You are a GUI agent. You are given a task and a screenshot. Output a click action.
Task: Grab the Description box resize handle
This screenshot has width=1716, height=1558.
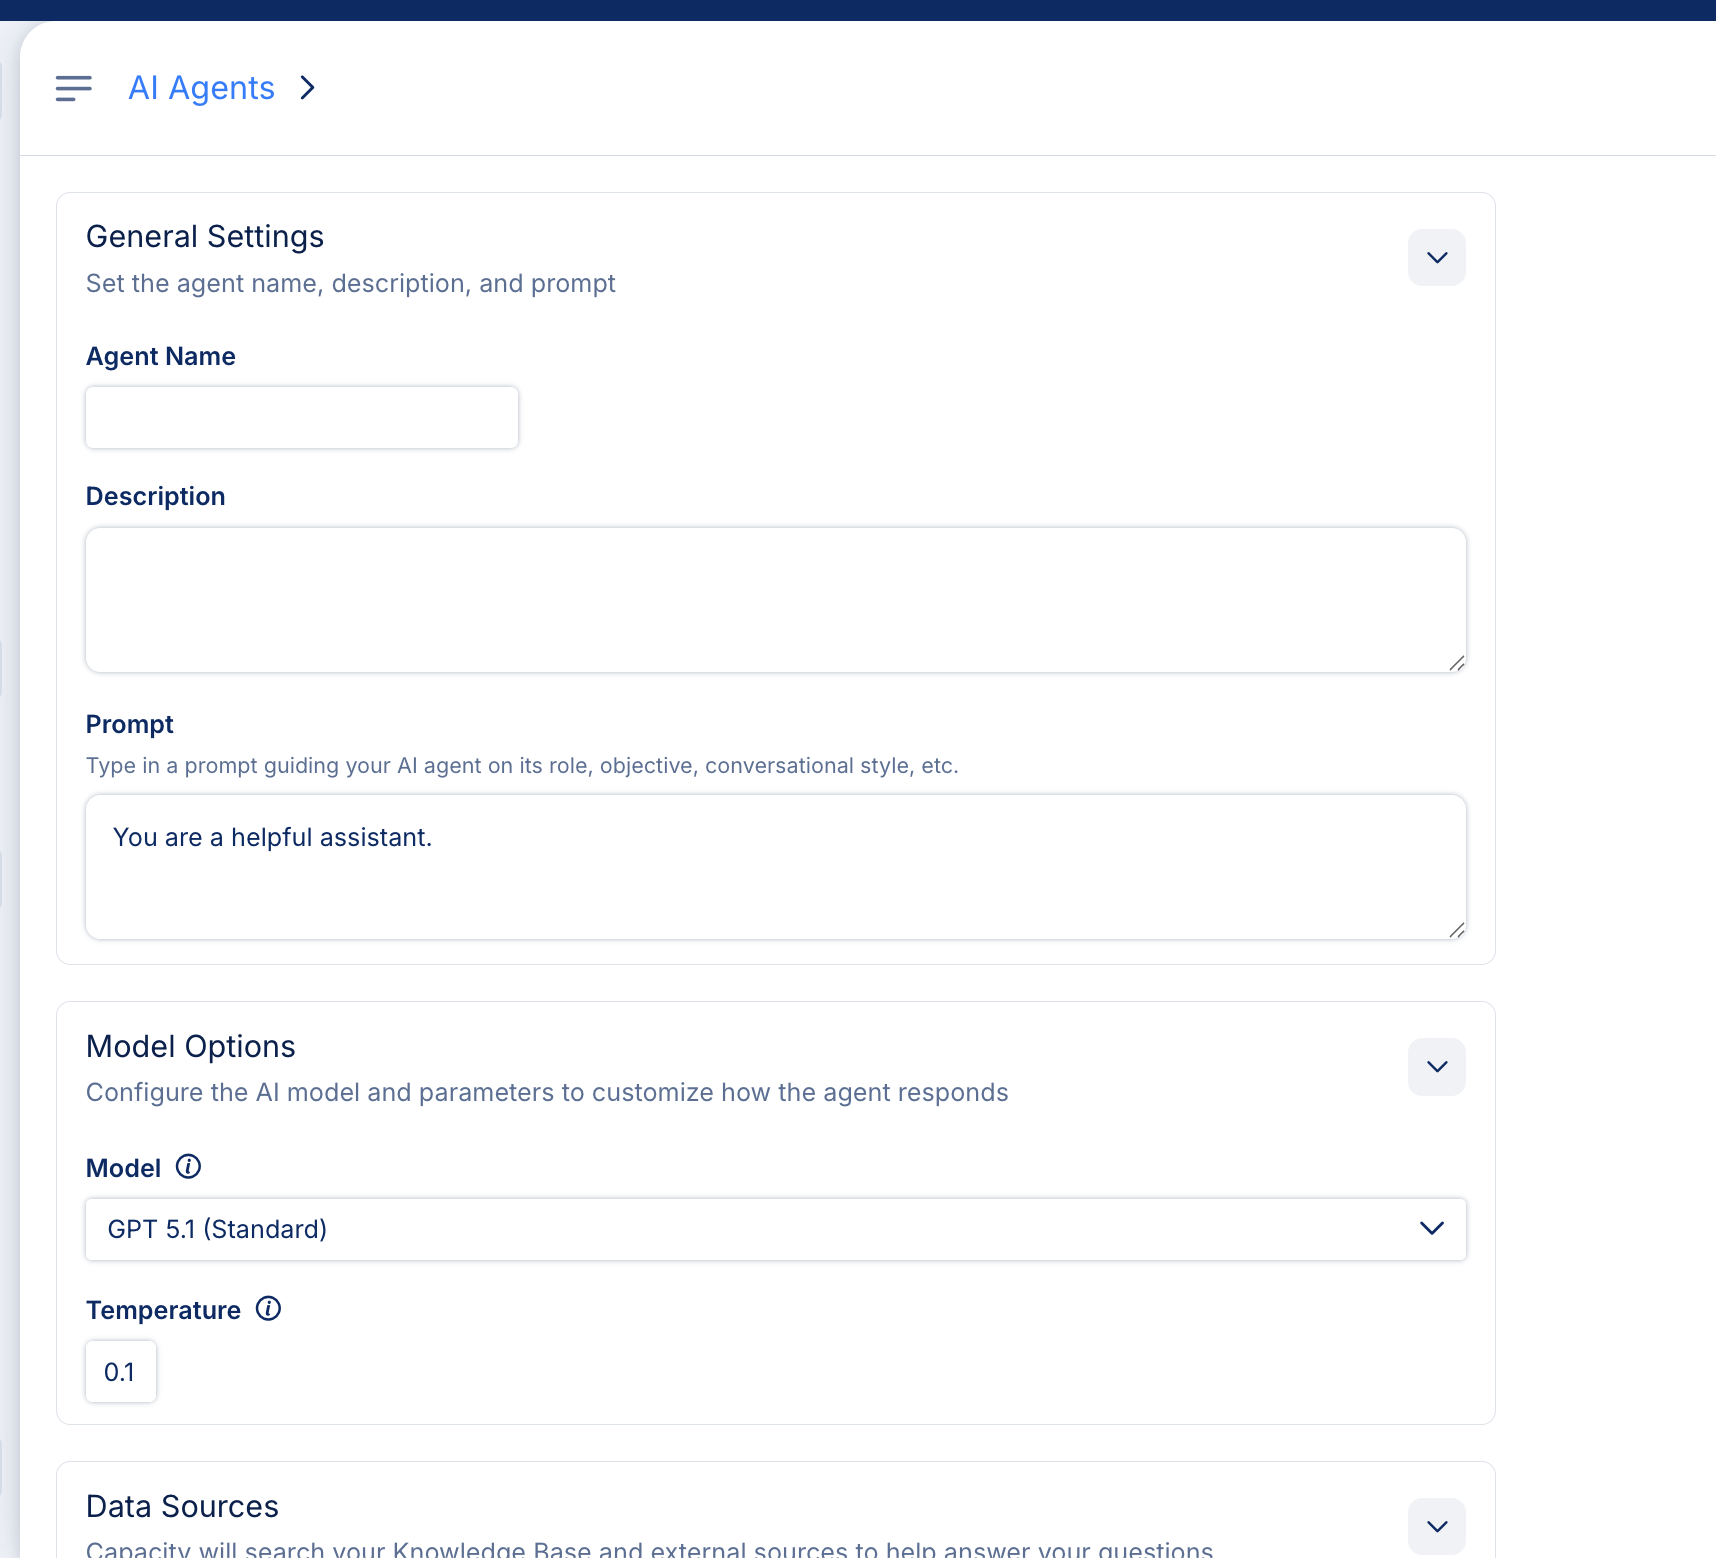tap(1457, 663)
